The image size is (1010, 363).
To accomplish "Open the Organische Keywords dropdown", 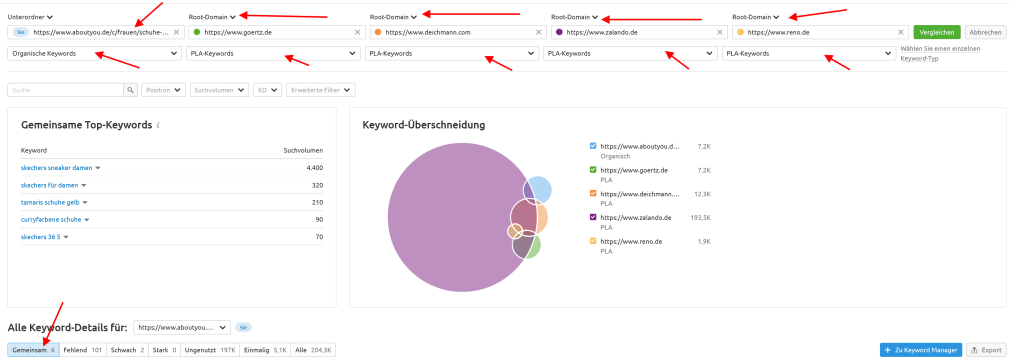I will [95, 53].
